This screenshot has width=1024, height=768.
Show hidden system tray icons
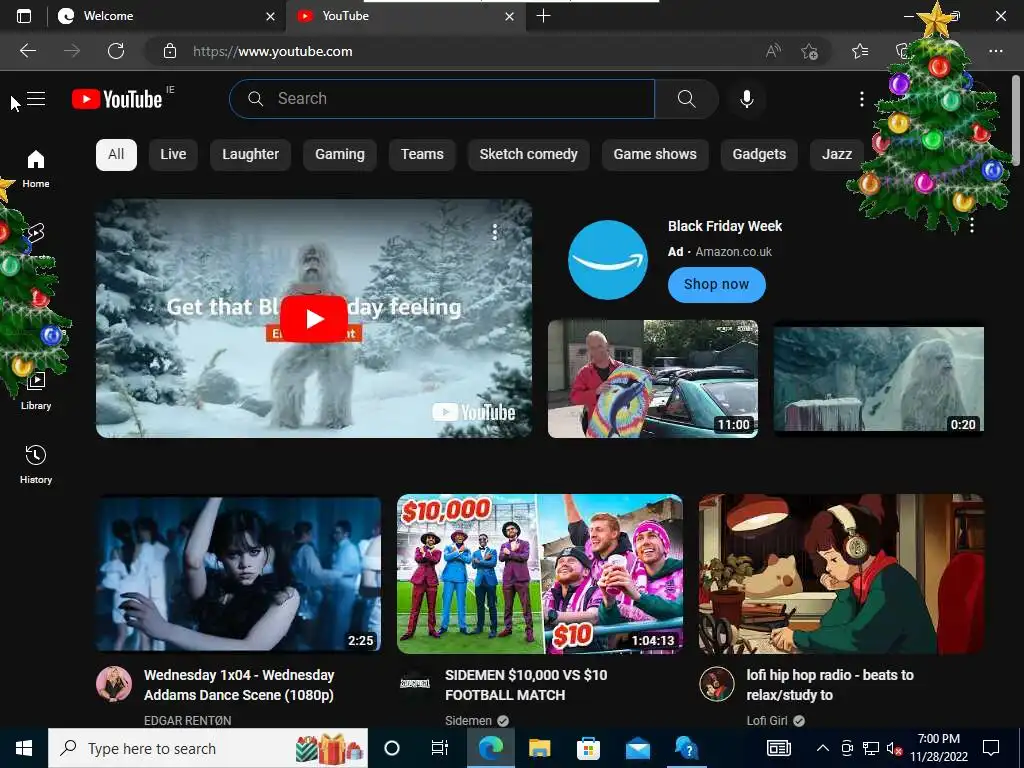click(x=823, y=748)
